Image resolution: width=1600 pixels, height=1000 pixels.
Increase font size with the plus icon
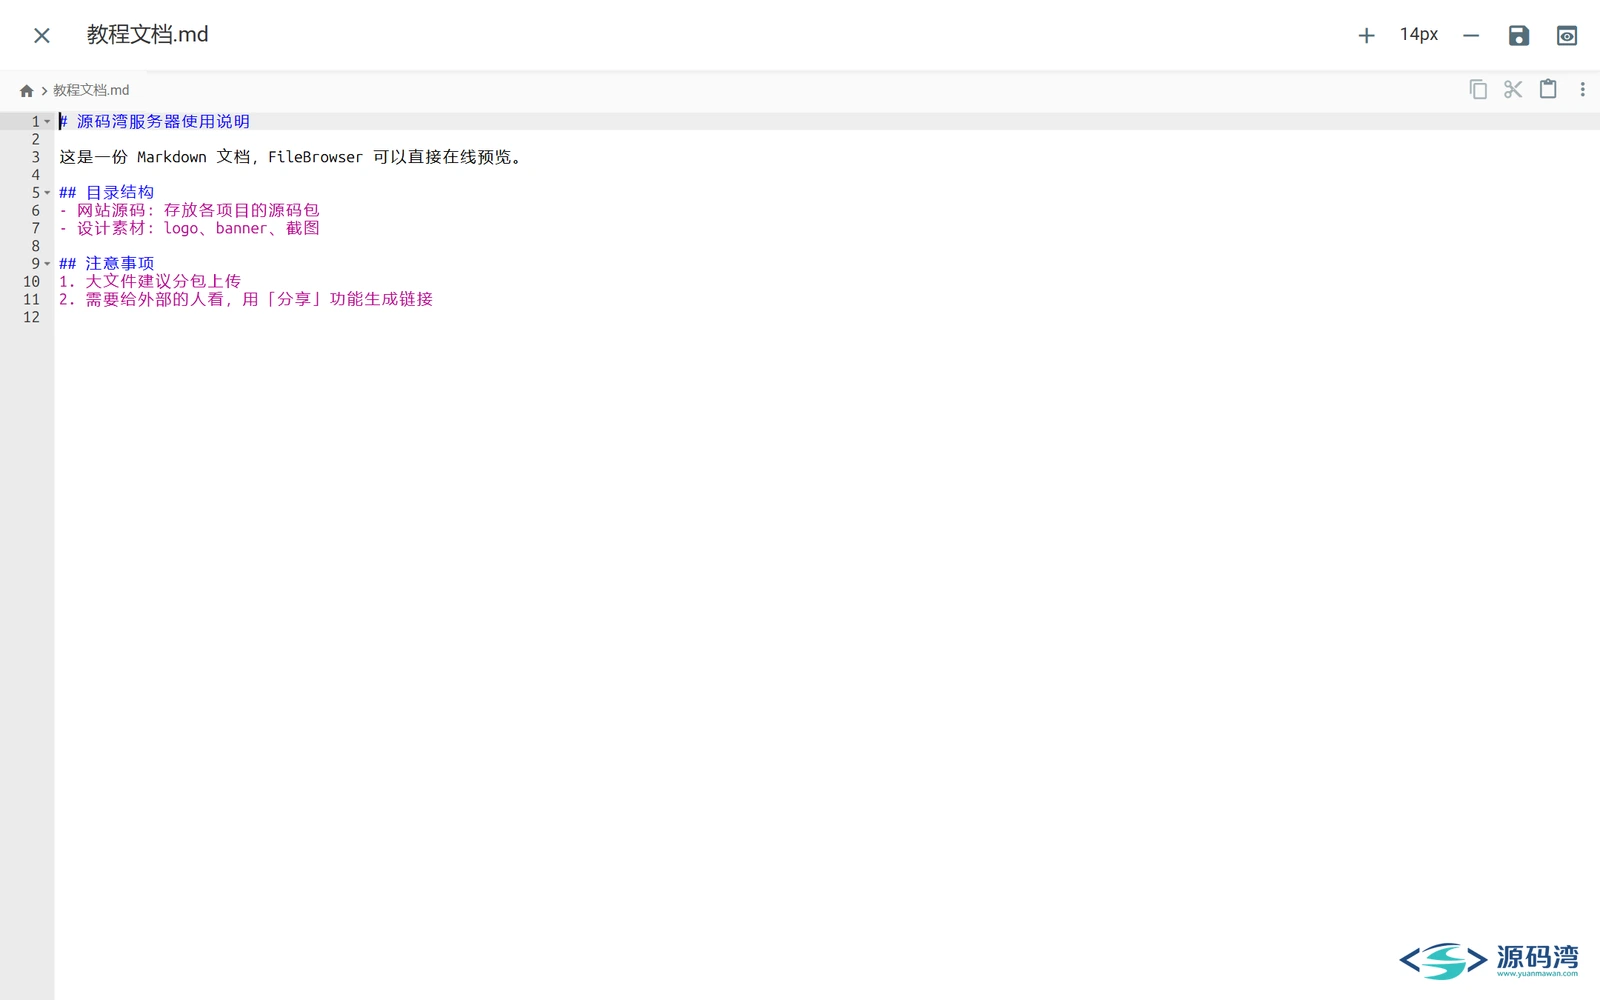[1366, 36]
